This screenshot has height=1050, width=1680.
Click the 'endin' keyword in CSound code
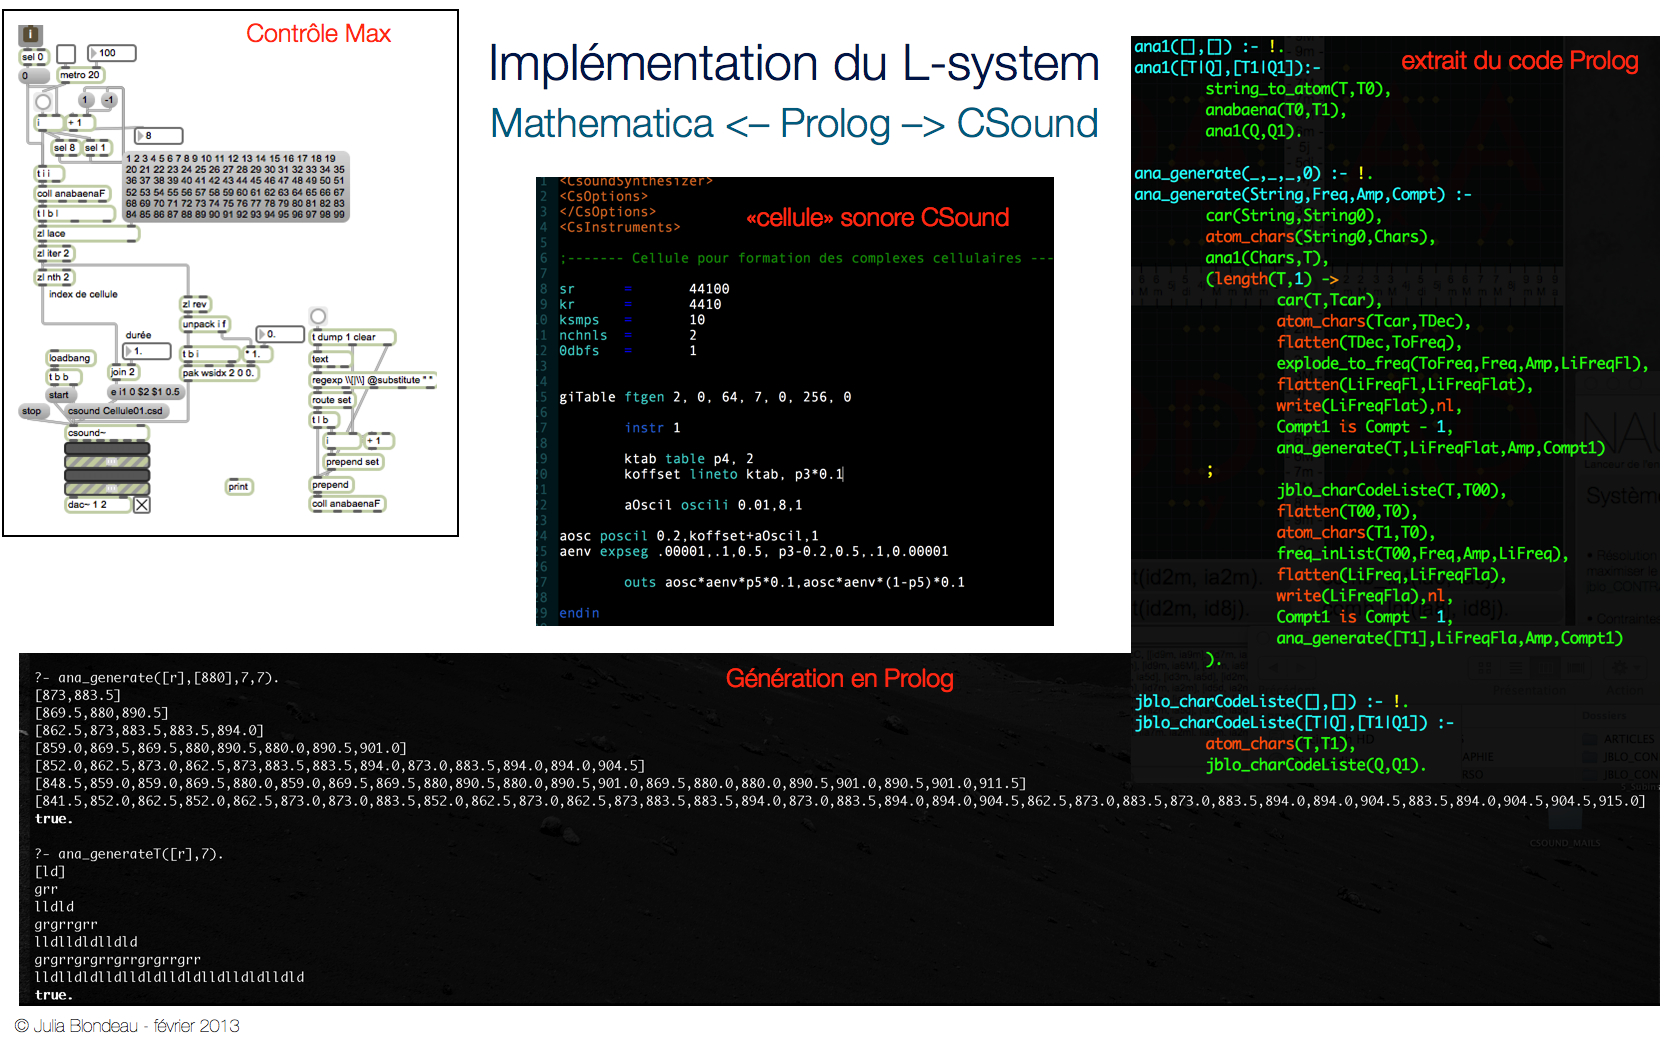579,613
